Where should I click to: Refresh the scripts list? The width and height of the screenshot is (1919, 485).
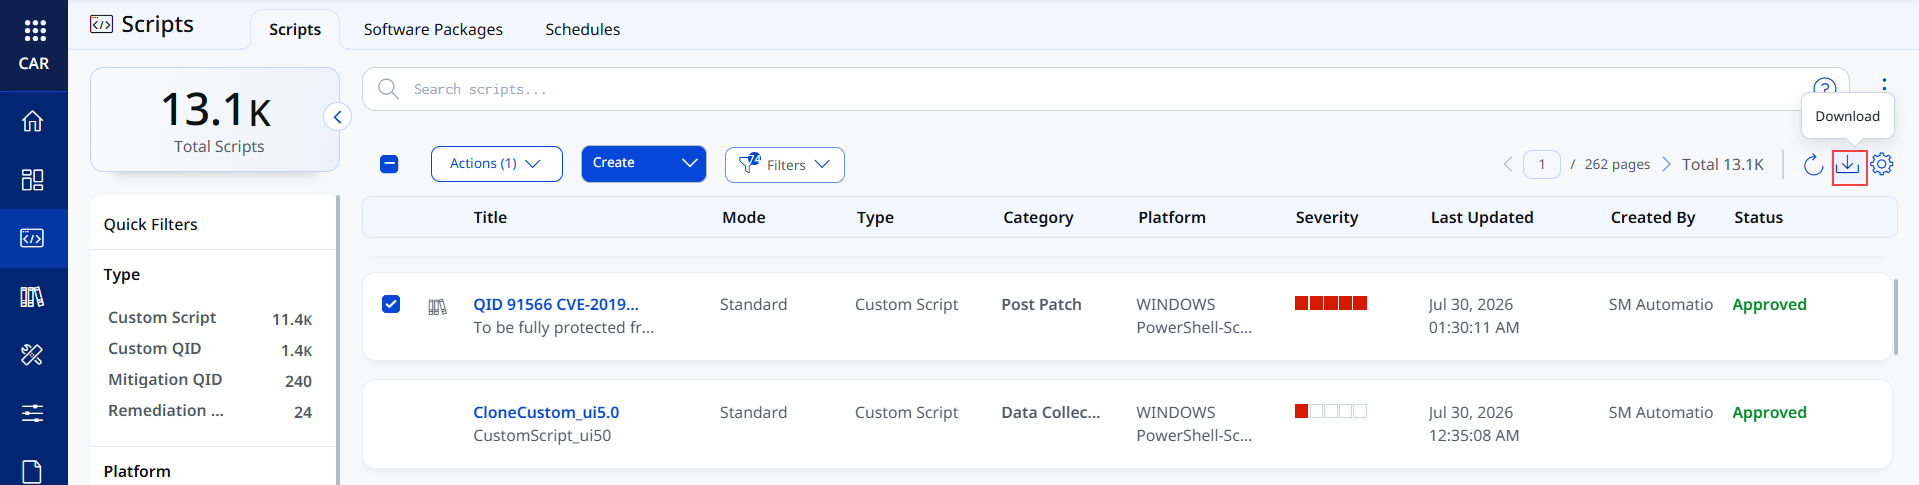pyautogui.click(x=1813, y=164)
